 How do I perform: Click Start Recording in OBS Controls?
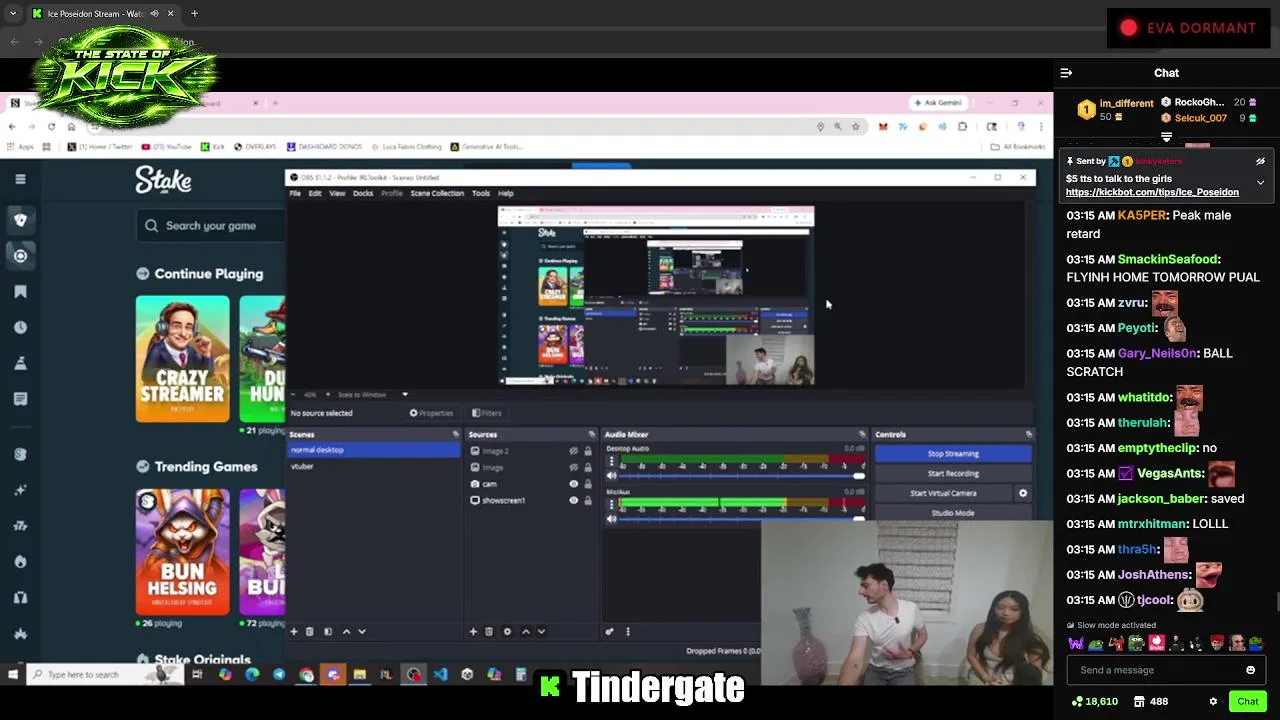click(953, 474)
